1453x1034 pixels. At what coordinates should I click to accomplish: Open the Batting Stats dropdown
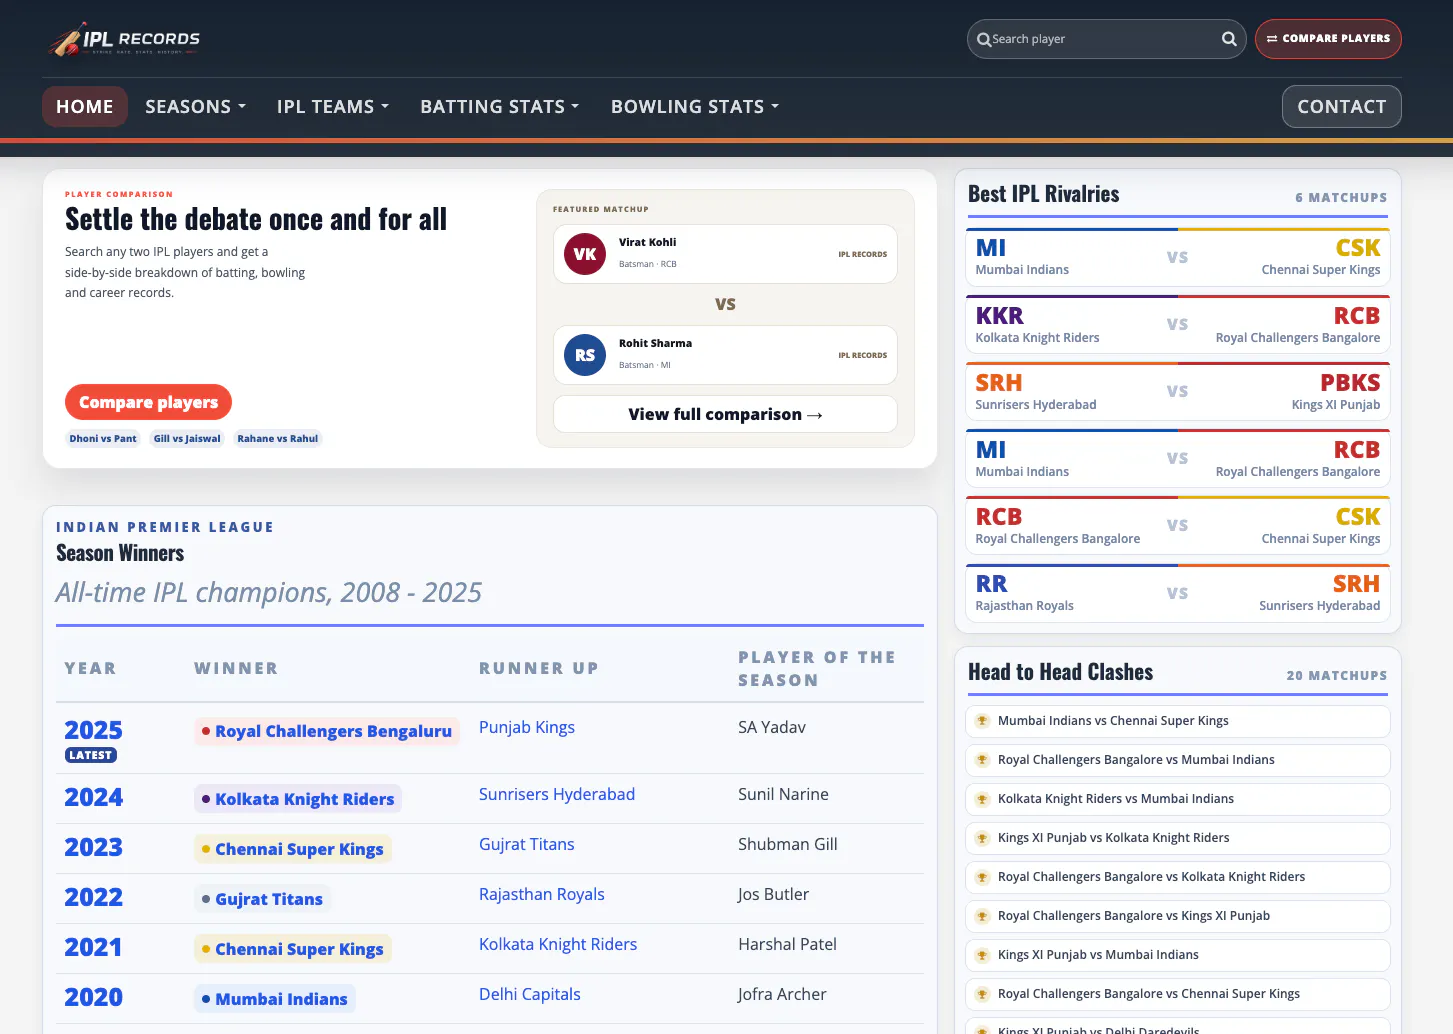tap(500, 107)
